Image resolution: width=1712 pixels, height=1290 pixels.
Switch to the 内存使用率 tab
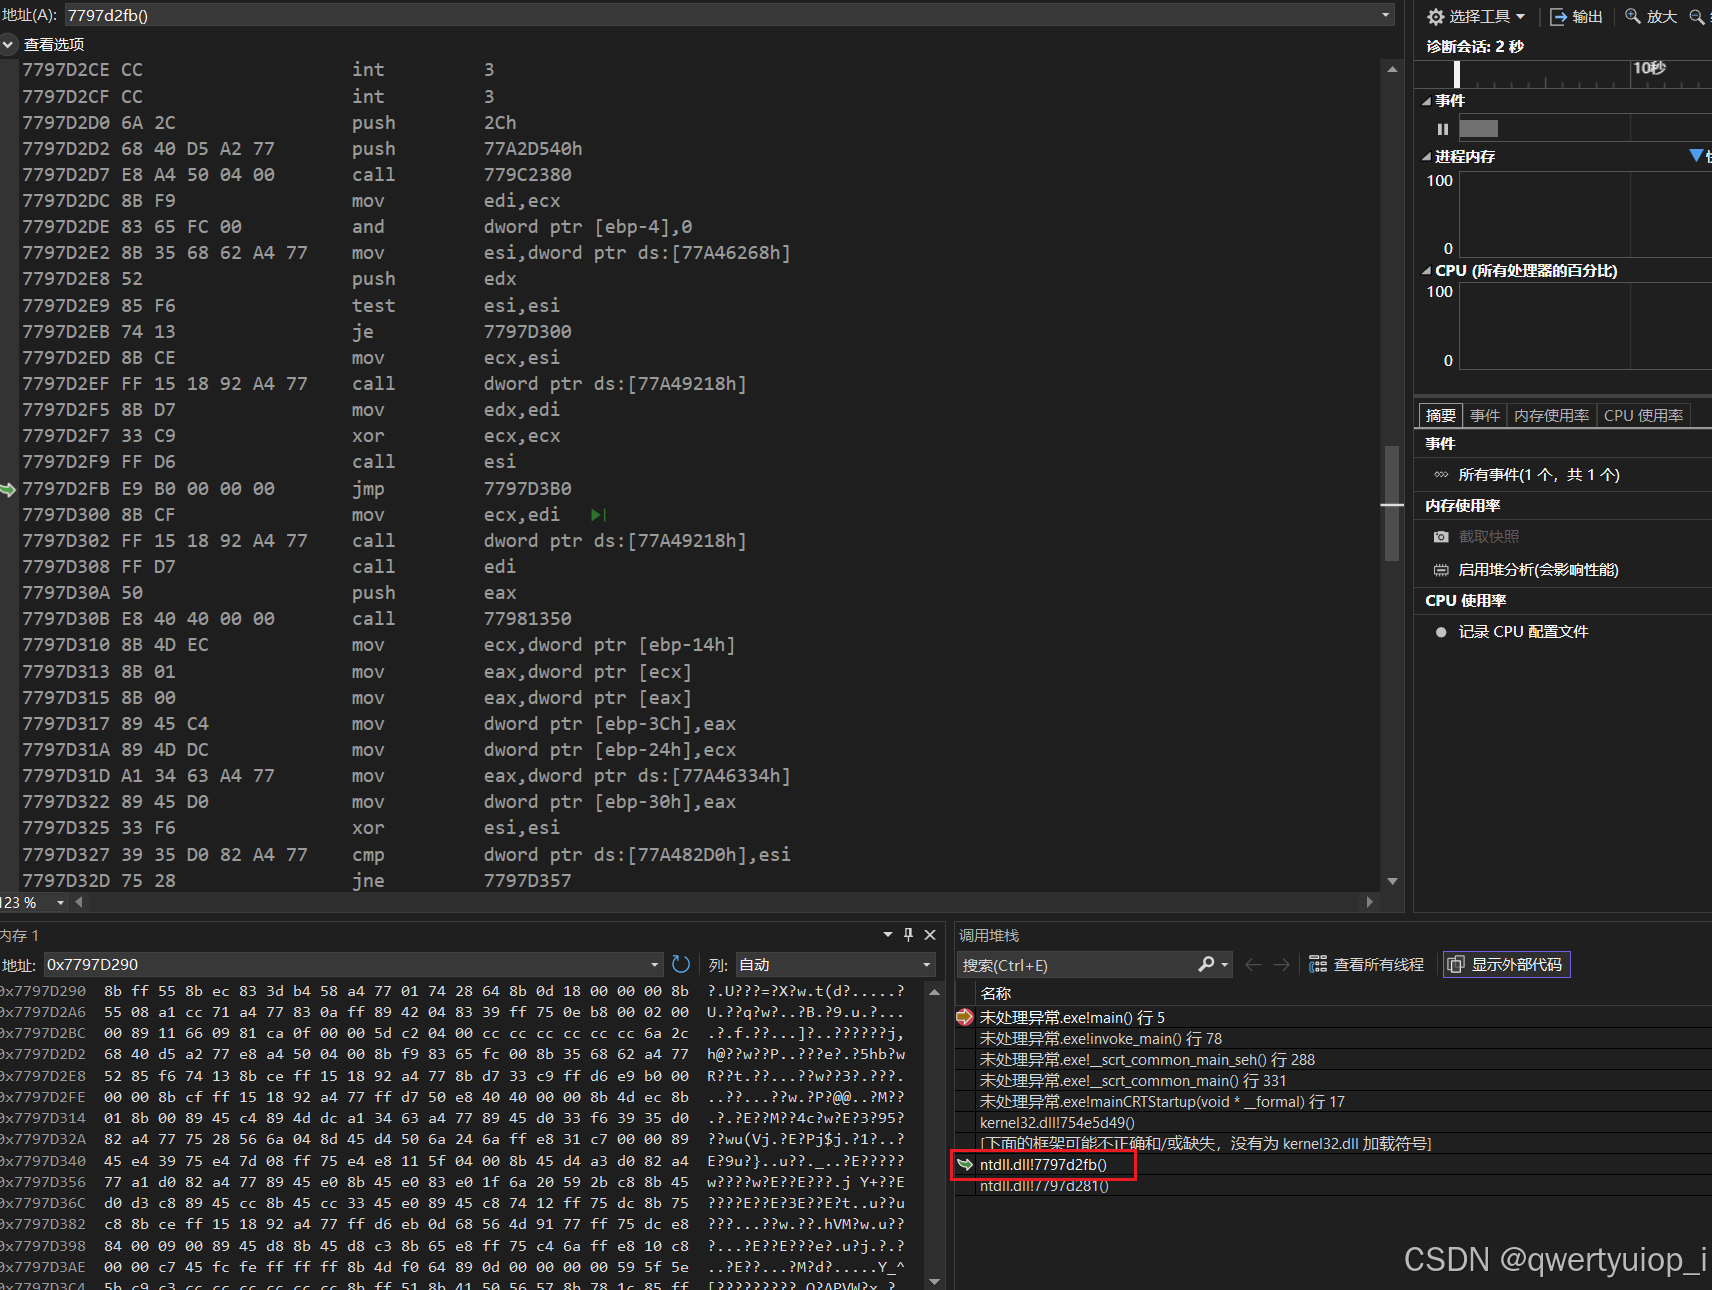click(x=1552, y=415)
